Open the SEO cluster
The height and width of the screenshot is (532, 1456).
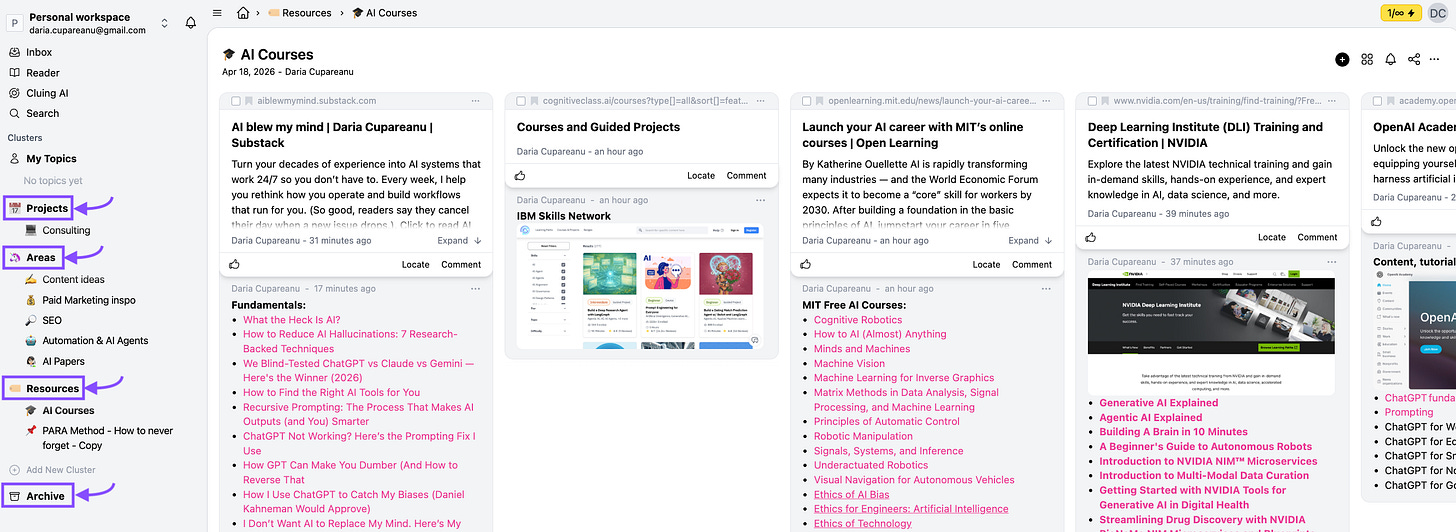pos(52,320)
